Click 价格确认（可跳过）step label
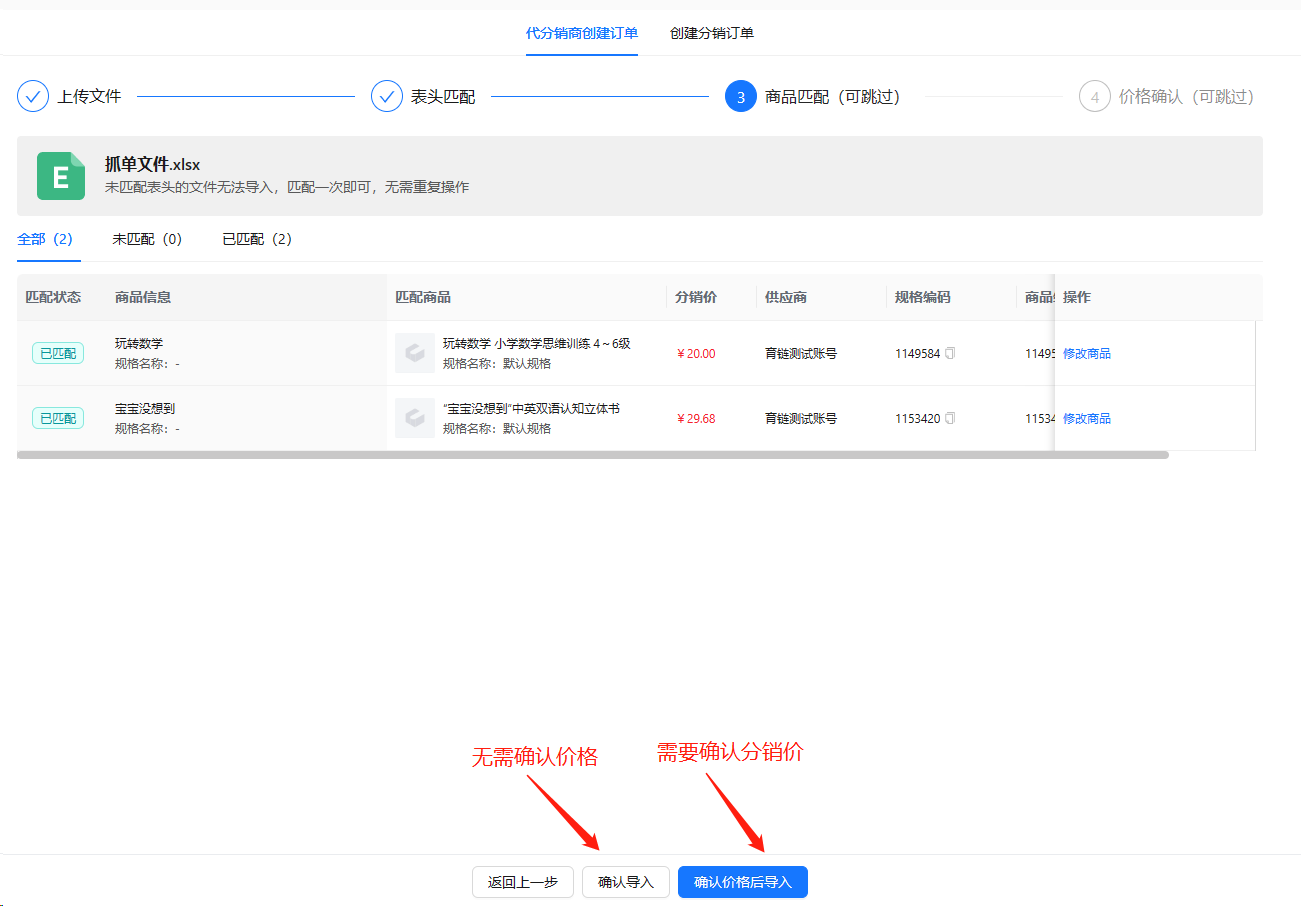The image size is (1301, 906). click(1186, 96)
